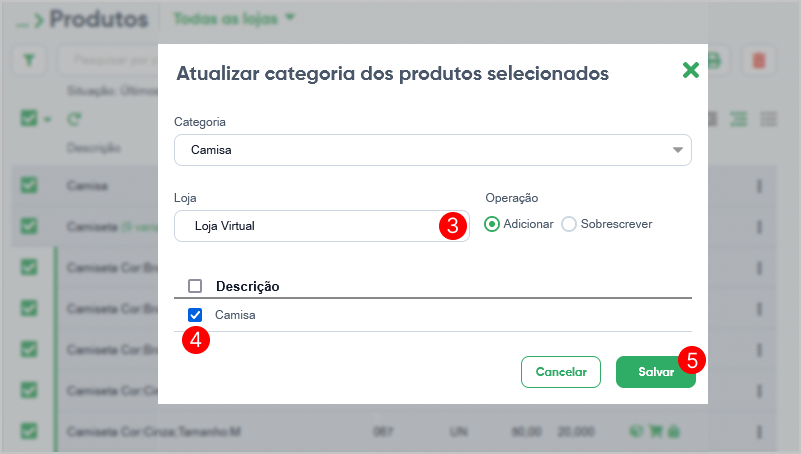The height and width of the screenshot is (454, 801).
Task: Uncheck the Camisa category checkbox
Action: click(195, 315)
